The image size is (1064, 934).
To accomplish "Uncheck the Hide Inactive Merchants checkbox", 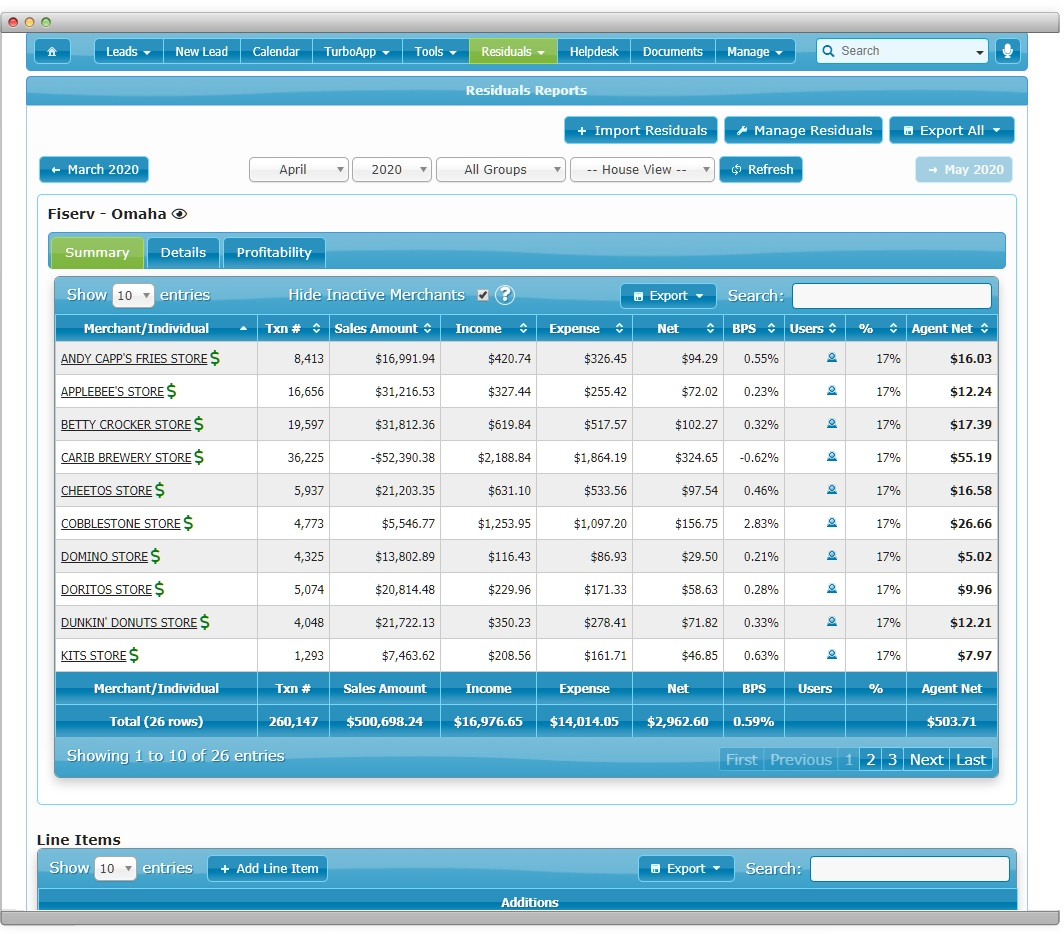I will (x=483, y=295).
